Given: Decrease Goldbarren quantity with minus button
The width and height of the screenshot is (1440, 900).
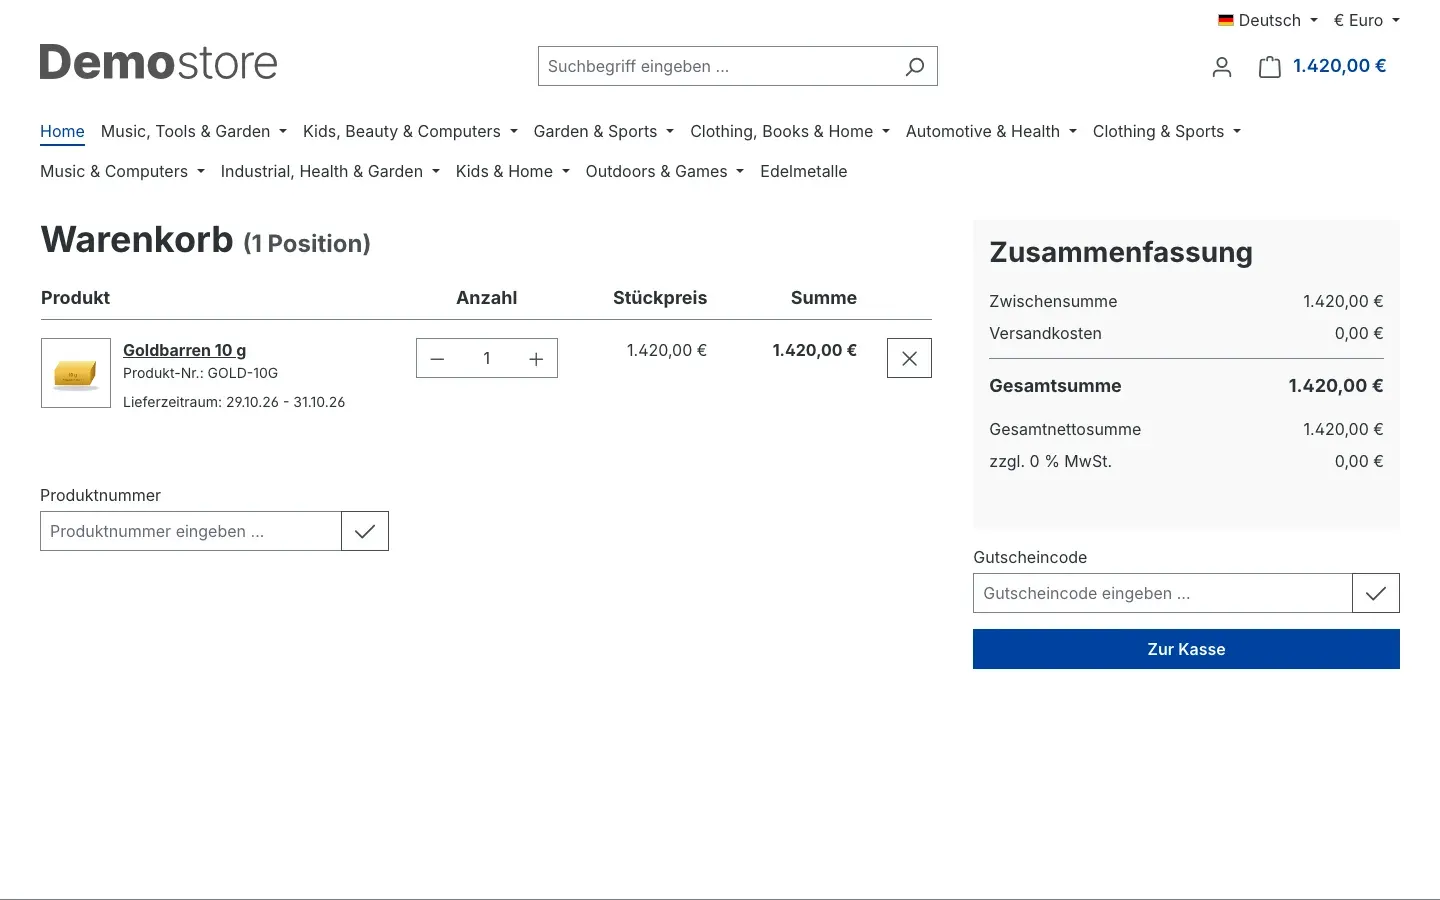Looking at the screenshot, I should click(x=437, y=359).
